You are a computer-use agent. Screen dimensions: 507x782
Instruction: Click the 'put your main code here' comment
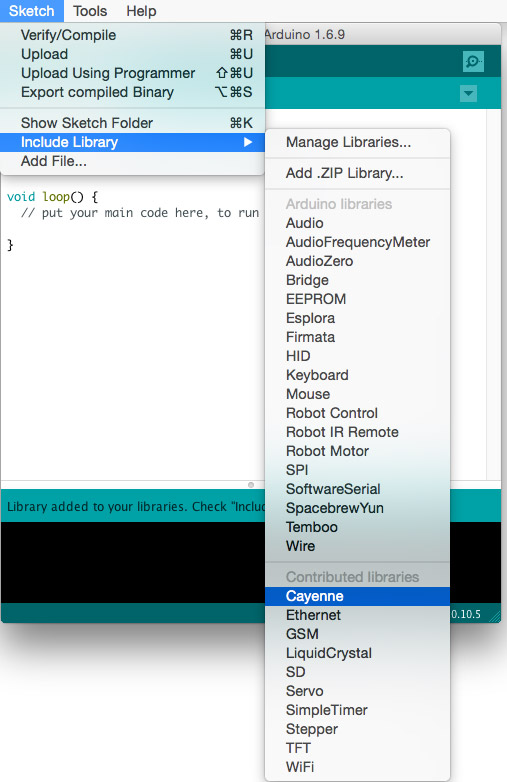tap(140, 213)
